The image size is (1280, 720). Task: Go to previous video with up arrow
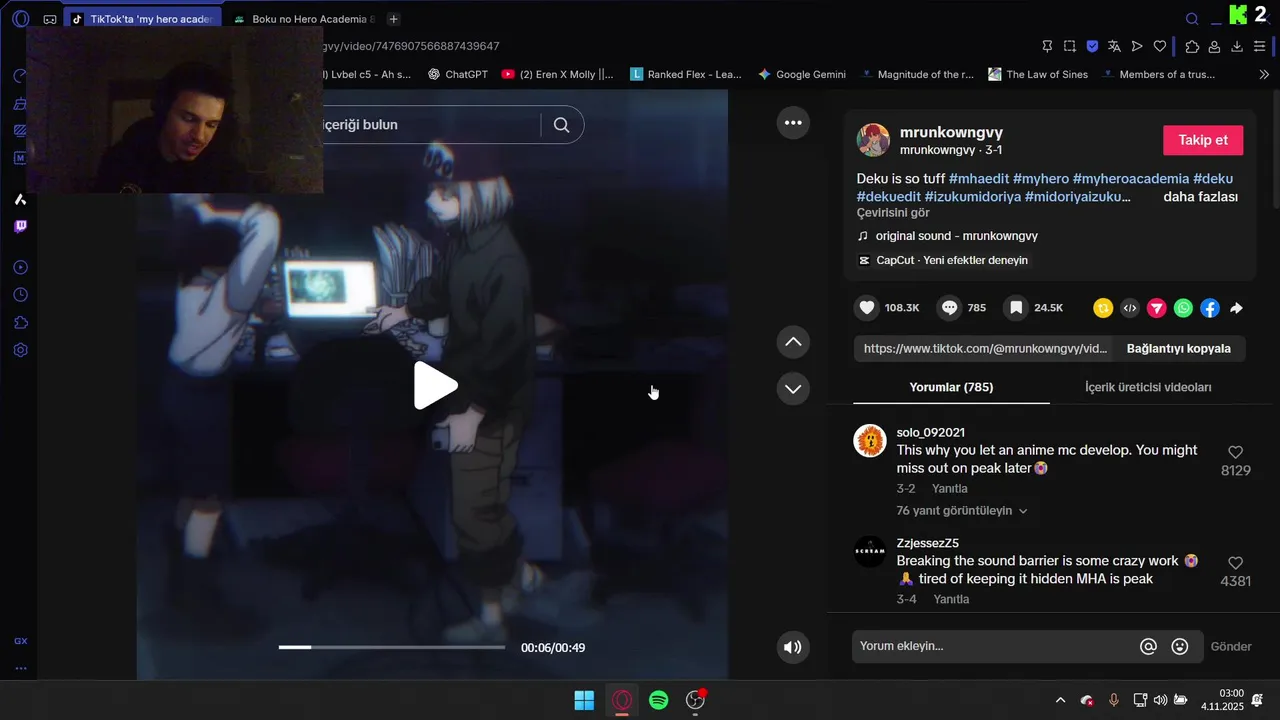793,342
